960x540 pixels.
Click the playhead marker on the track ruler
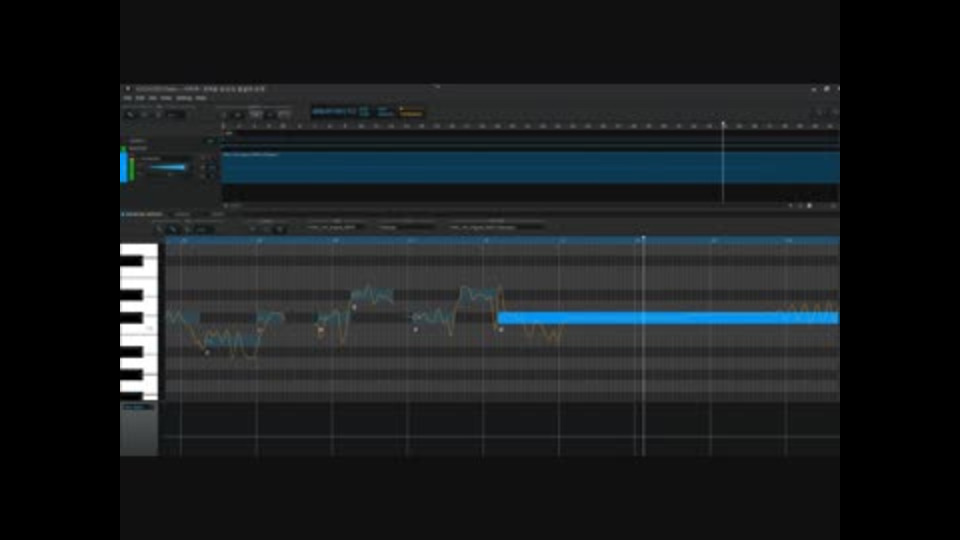point(723,125)
